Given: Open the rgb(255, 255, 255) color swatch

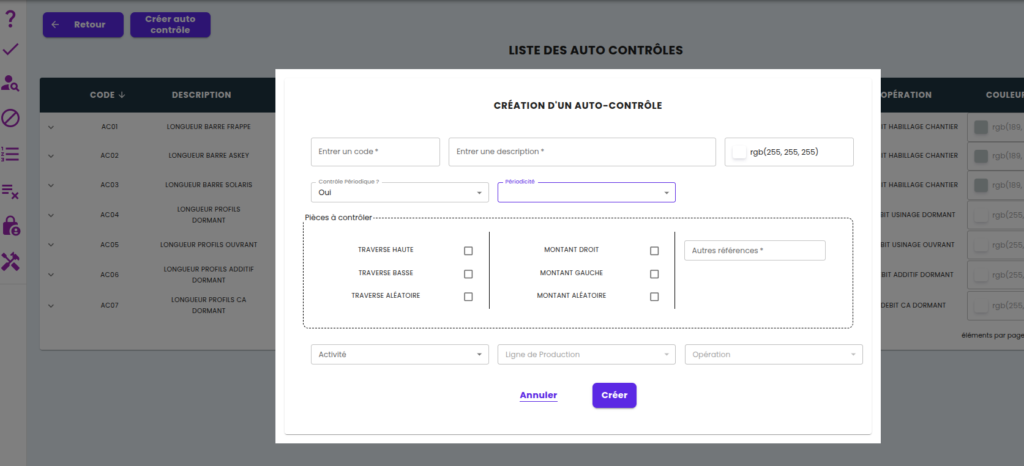Looking at the screenshot, I should tap(739, 152).
